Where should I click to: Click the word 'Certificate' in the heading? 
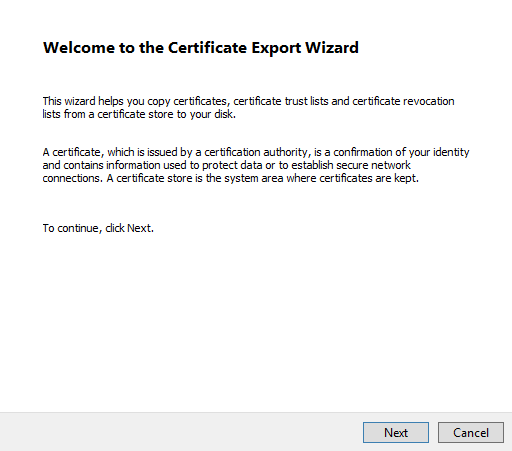tap(207, 47)
